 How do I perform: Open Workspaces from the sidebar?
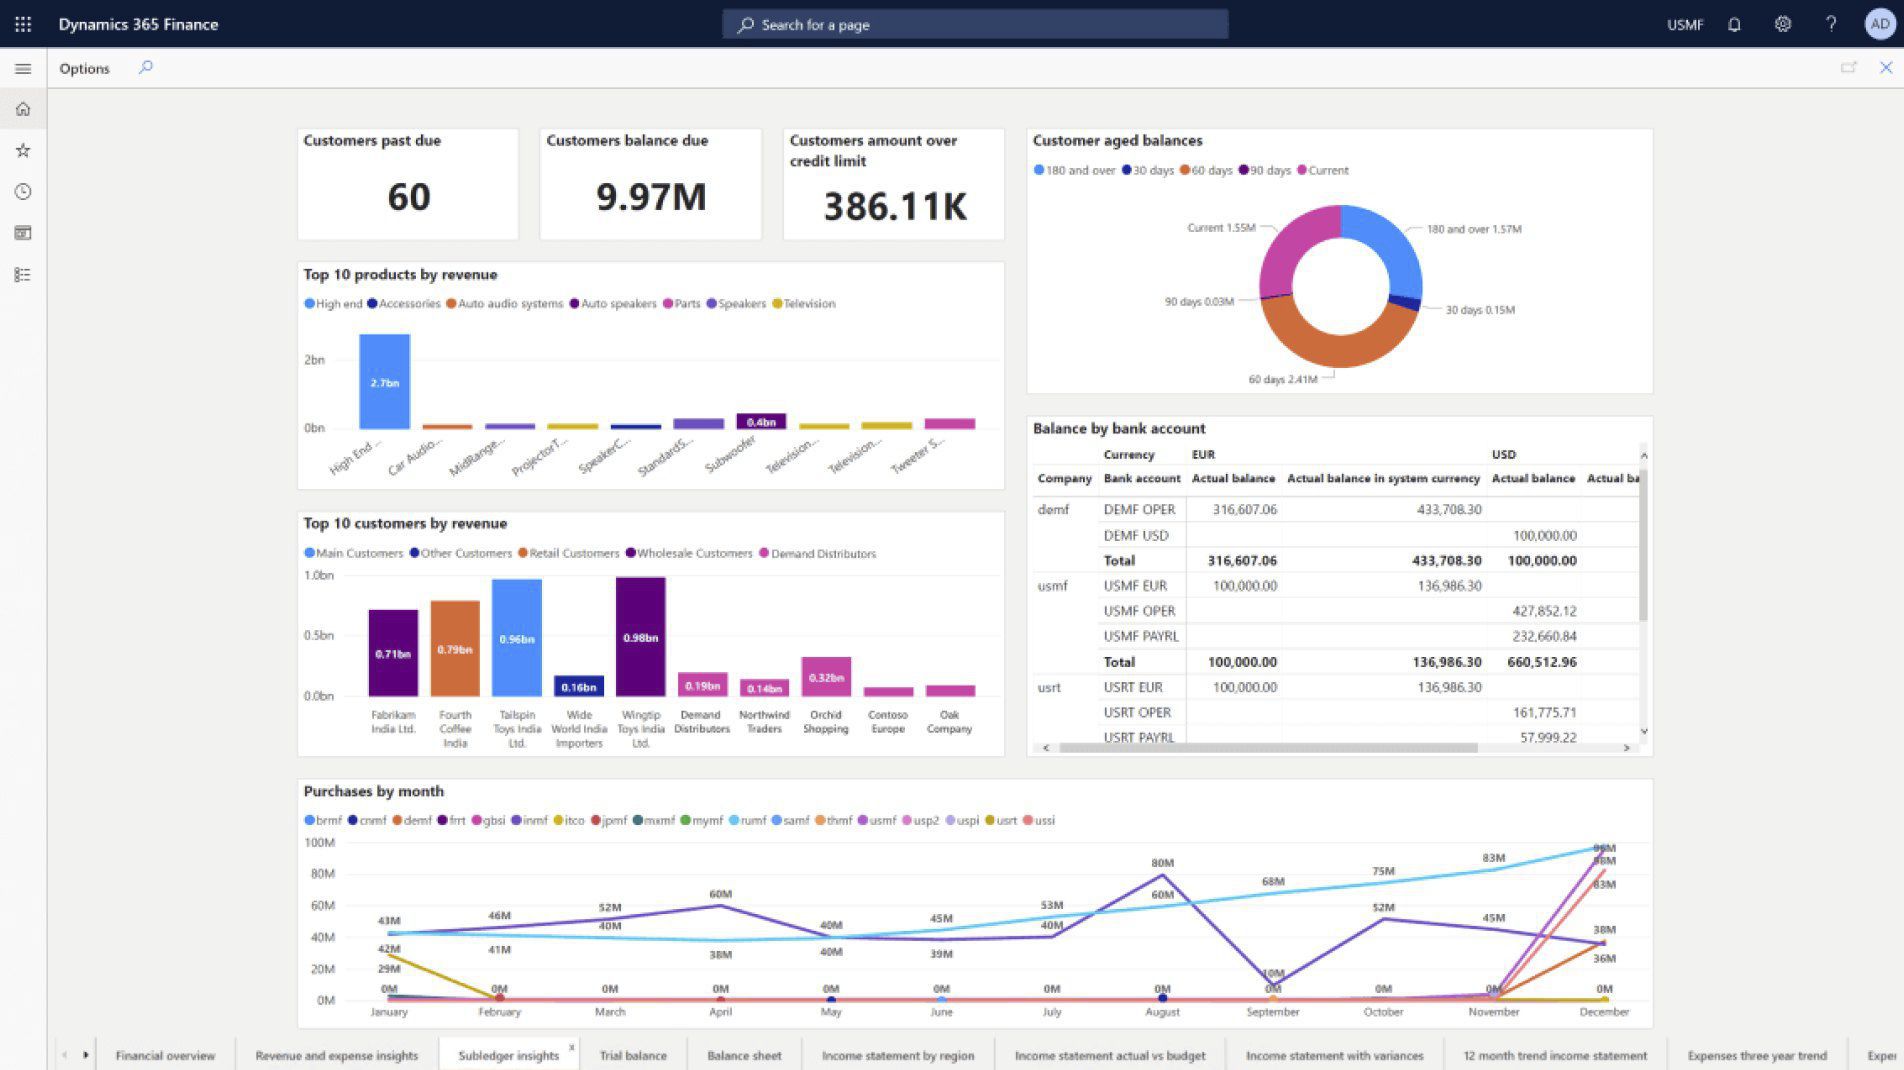[23, 232]
